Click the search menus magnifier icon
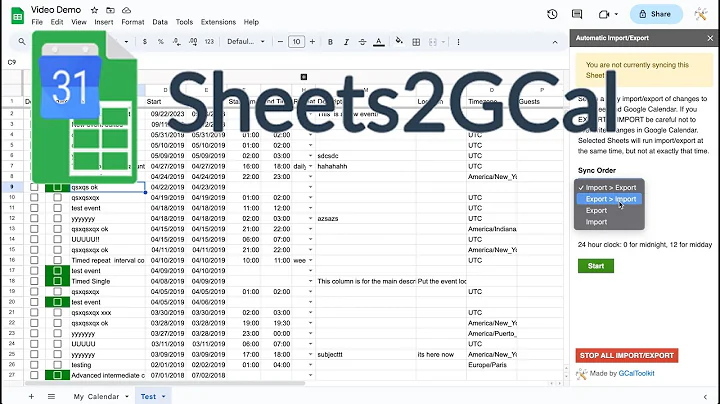 pos(22,42)
